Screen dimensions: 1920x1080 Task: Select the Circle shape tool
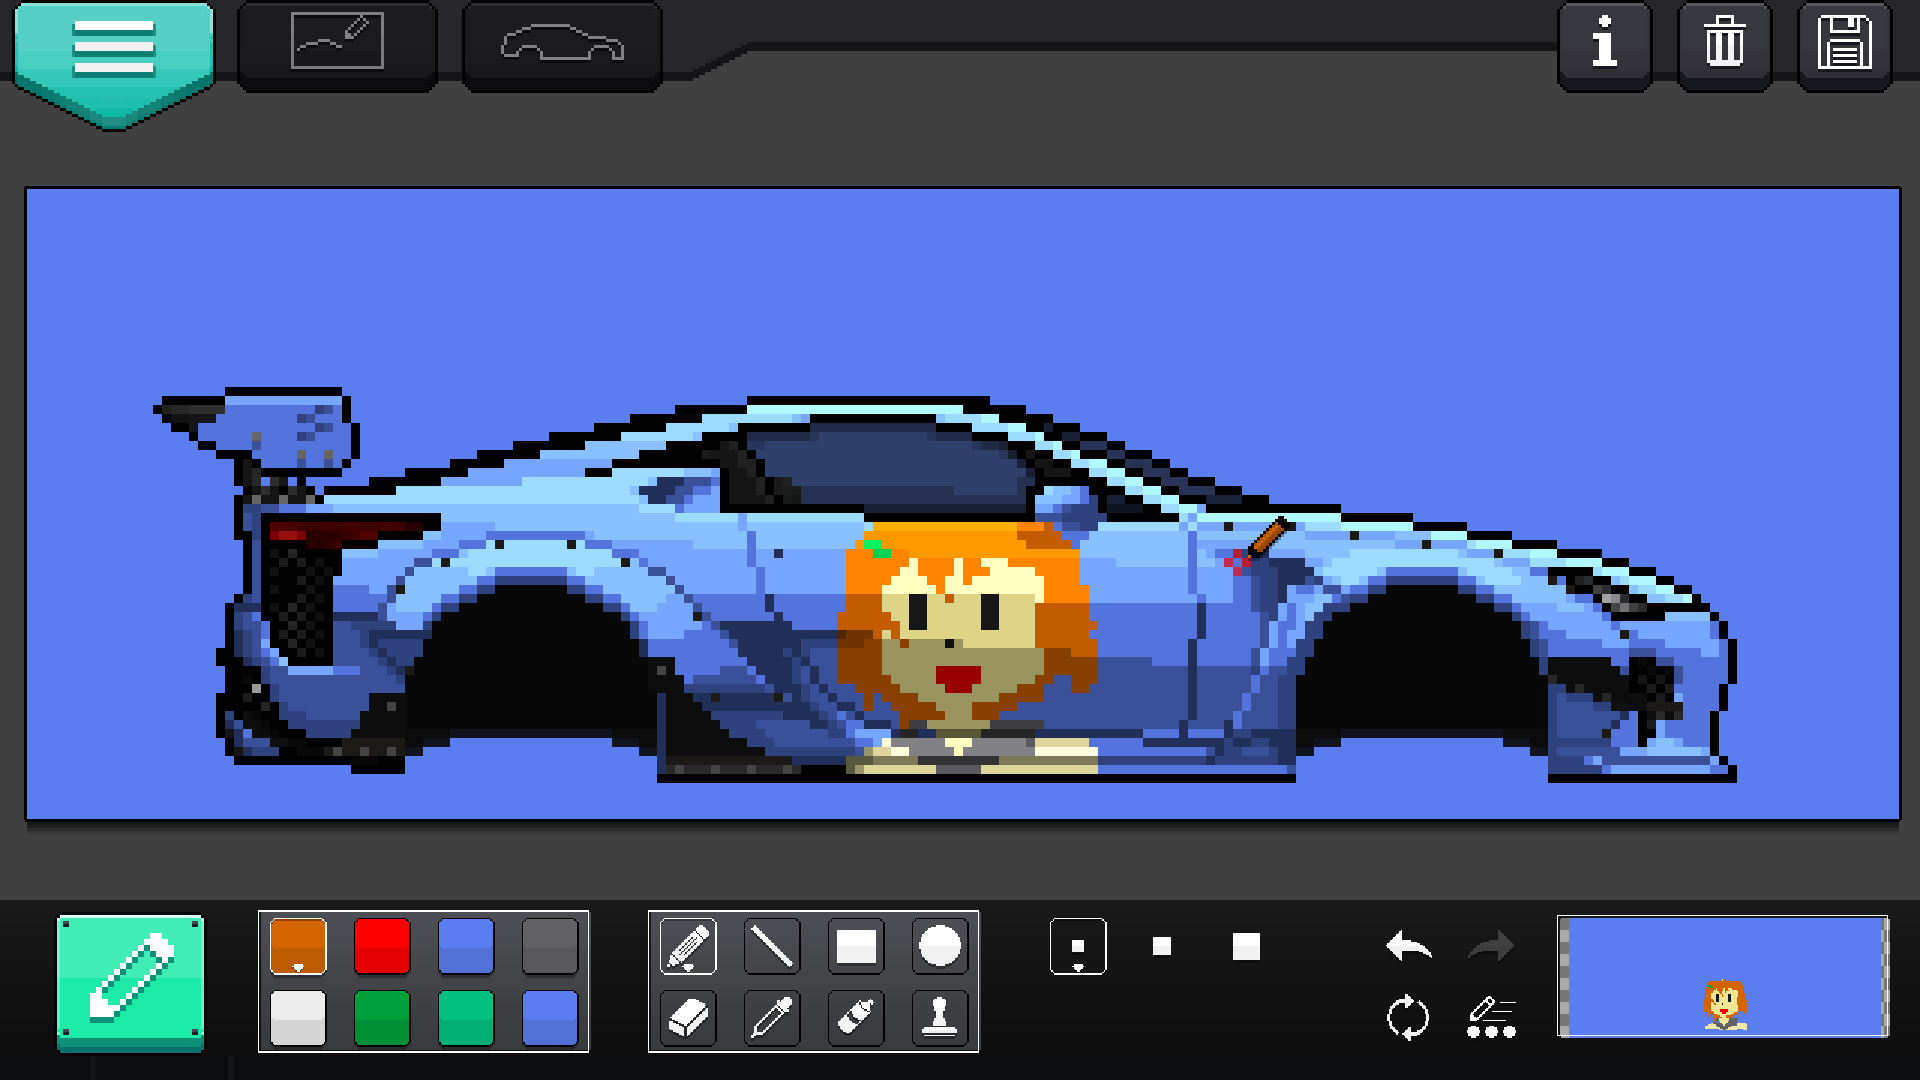(940, 946)
